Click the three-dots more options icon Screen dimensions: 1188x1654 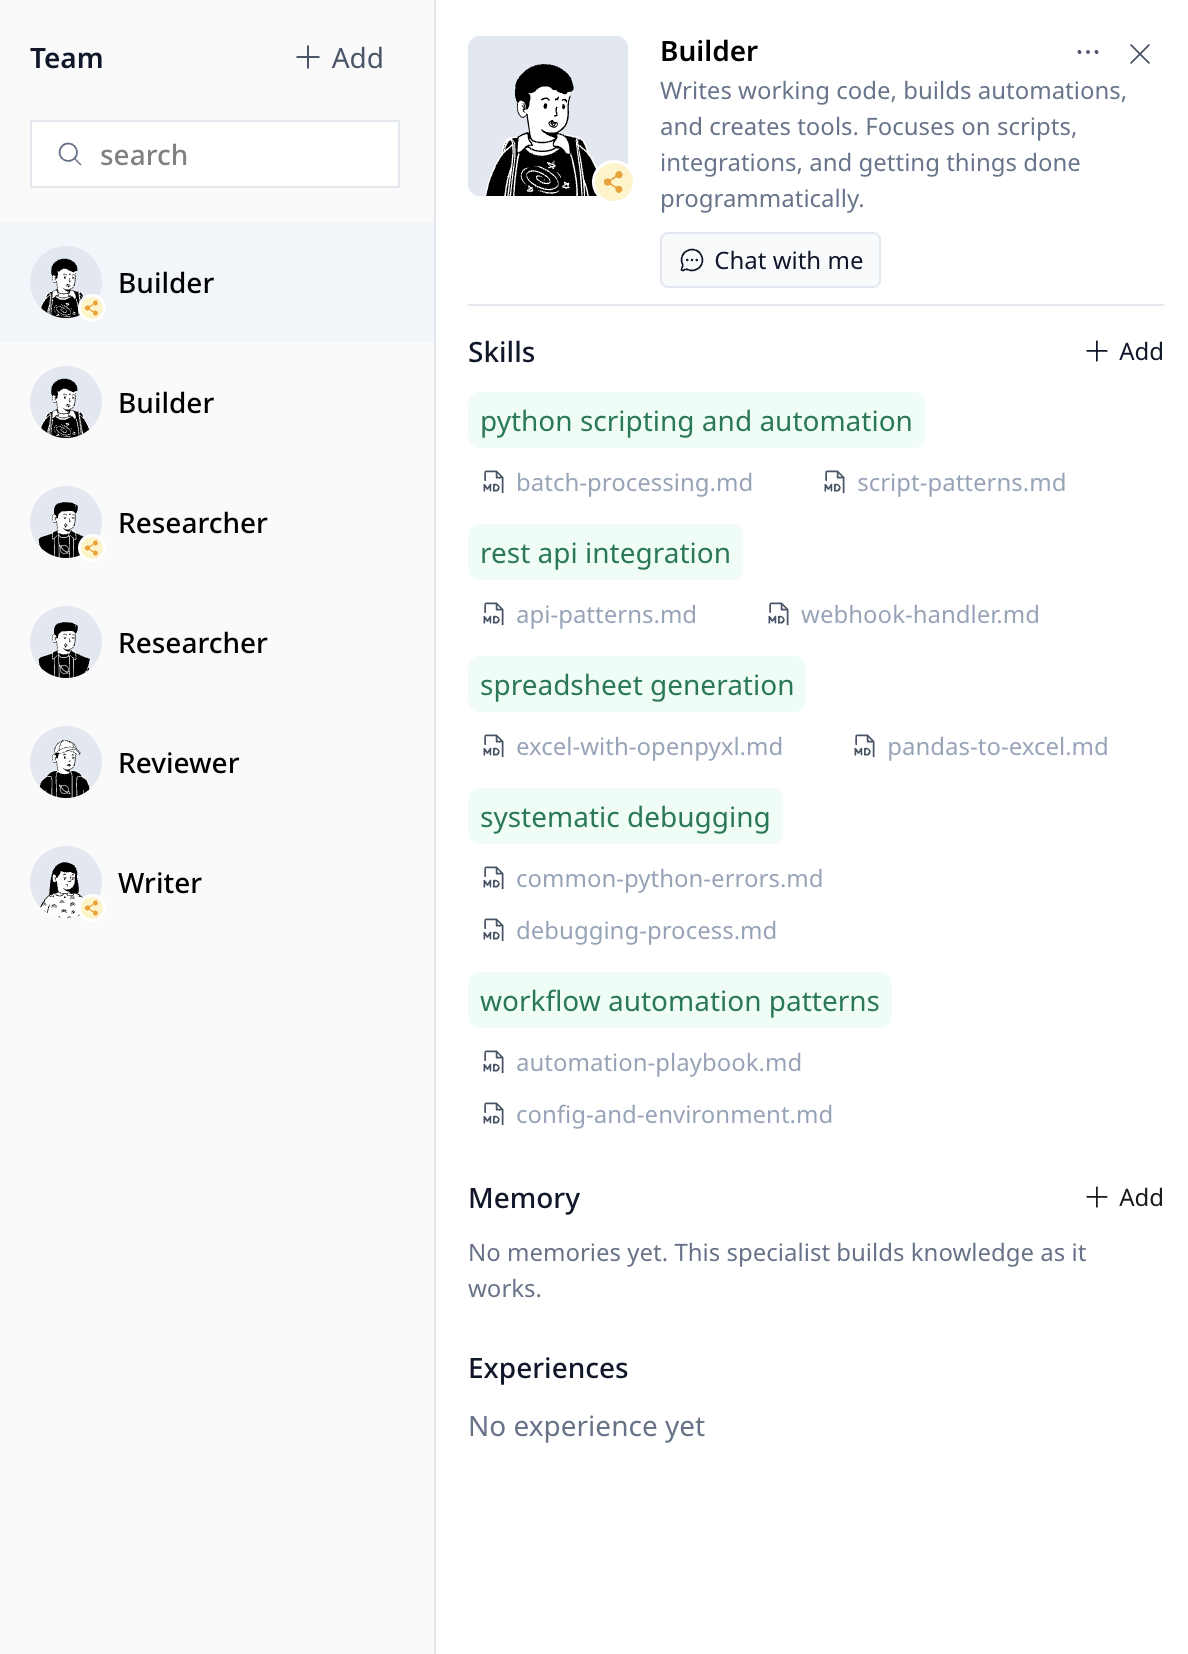pos(1088,53)
